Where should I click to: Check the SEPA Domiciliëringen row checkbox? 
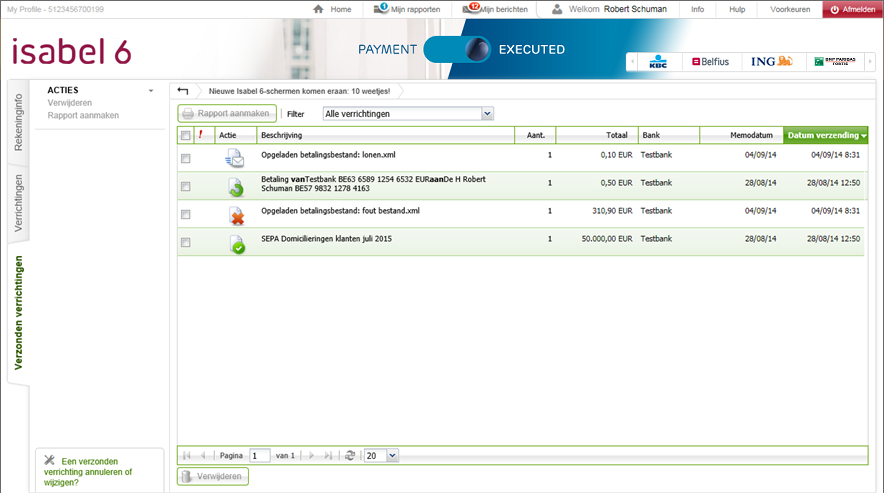185,242
